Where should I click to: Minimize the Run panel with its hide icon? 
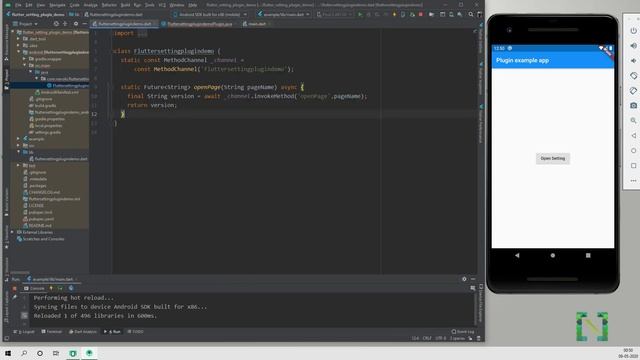click(x=473, y=279)
